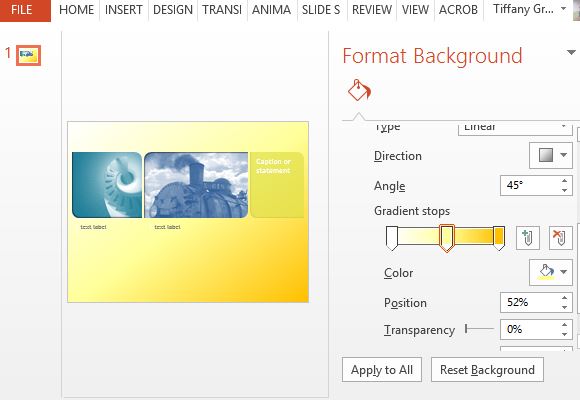Increase Transparency with the up arrow
This screenshot has width=580, height=400.
[x=564, y=325]
